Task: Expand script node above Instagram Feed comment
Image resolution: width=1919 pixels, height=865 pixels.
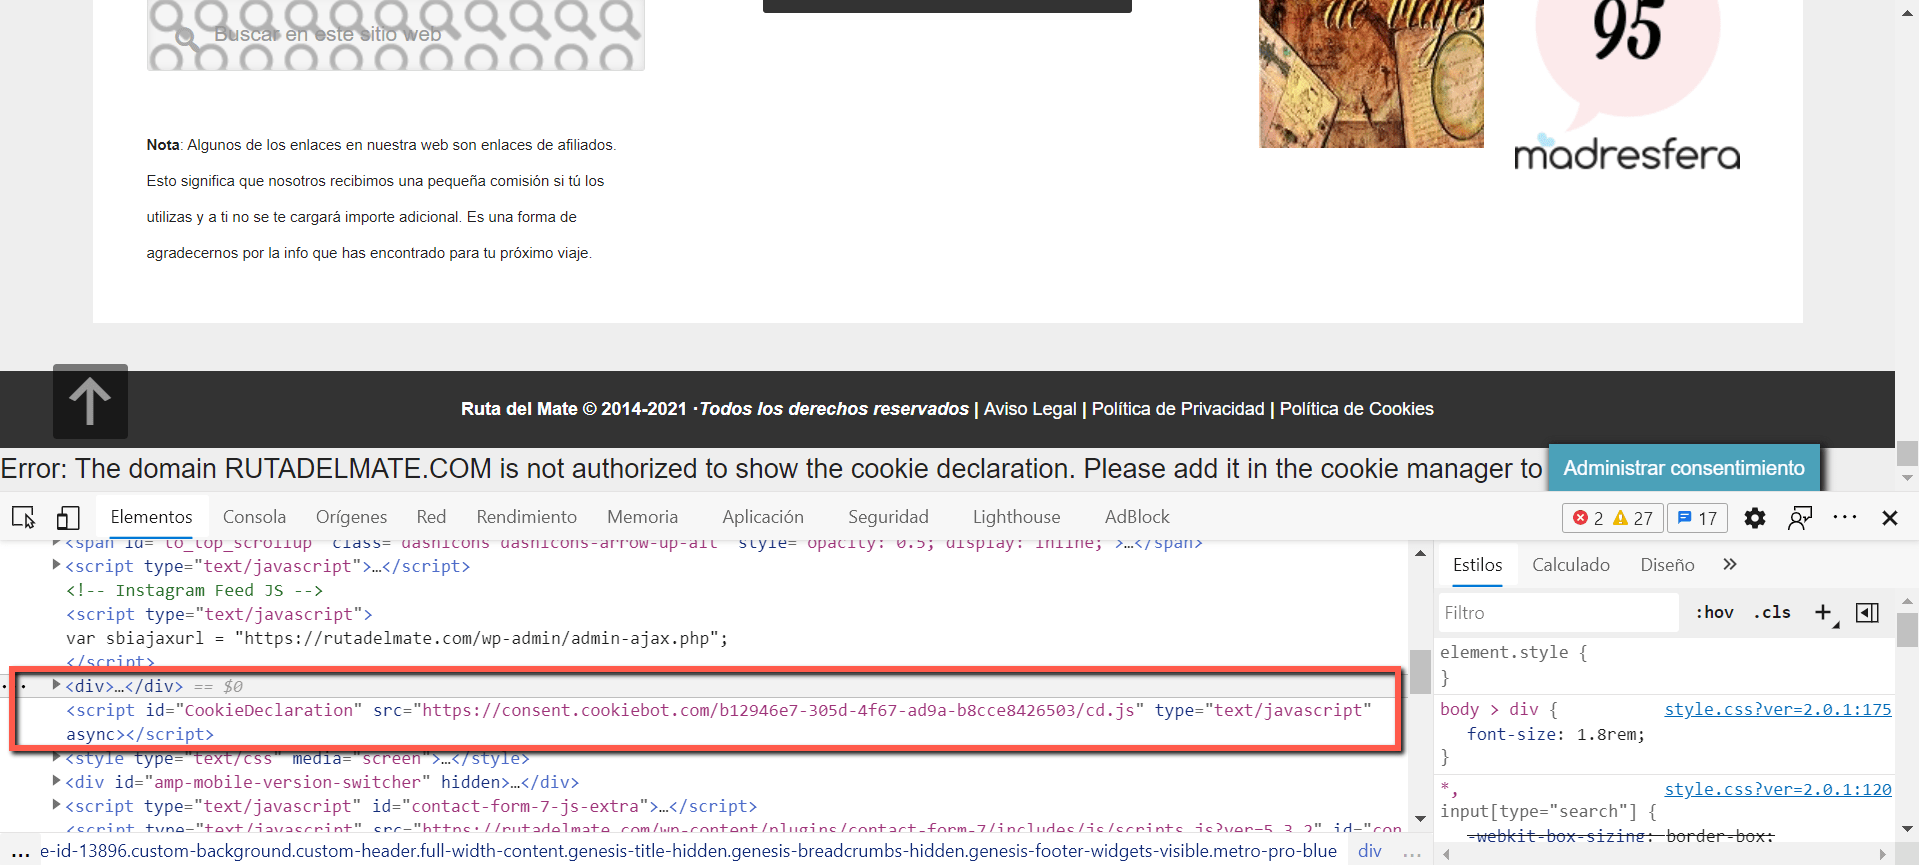Action: [x=57, y=565]
